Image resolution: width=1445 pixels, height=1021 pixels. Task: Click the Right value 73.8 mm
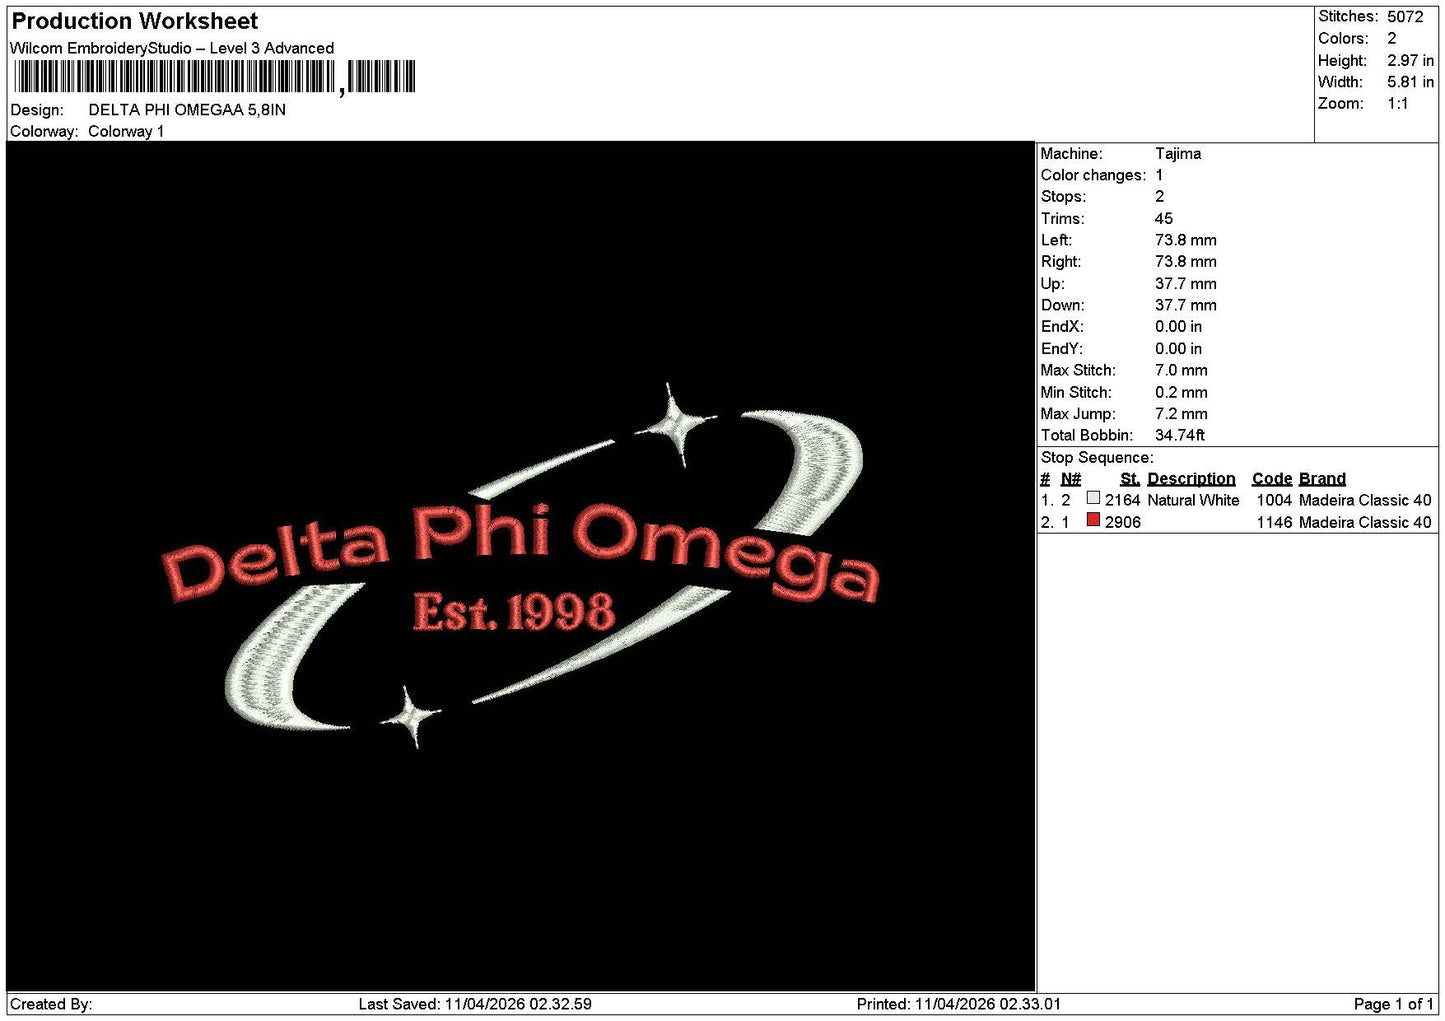point(1186,262)
